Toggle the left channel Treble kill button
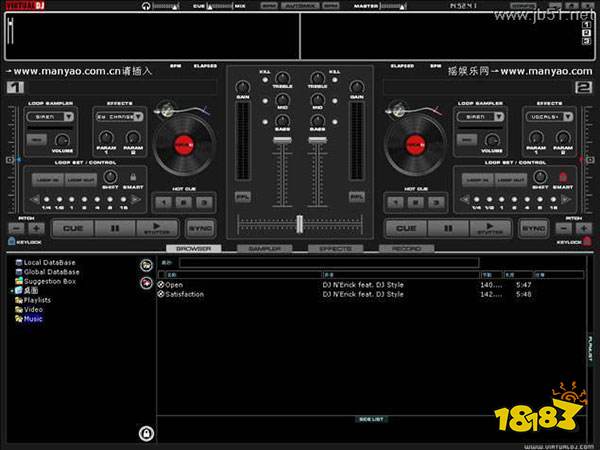 pos(265,80)
